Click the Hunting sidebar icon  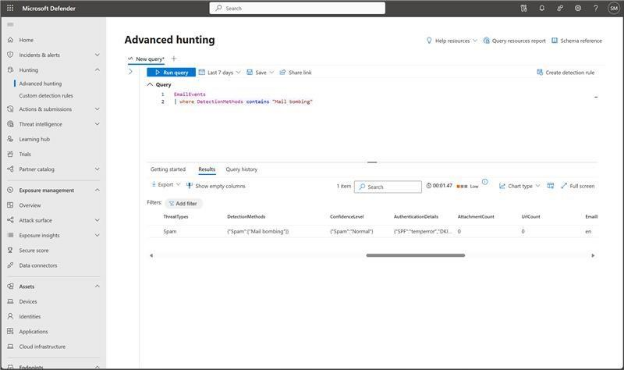tap(10, 70)
